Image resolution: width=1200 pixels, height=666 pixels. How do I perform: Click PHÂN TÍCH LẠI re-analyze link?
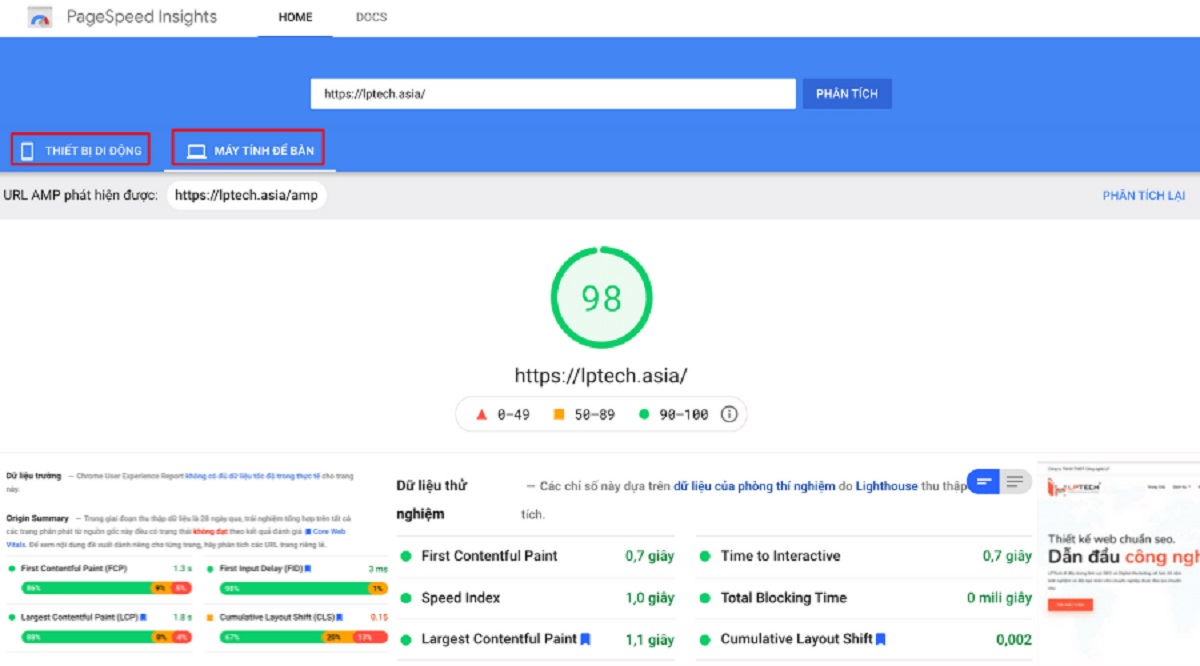[1143, 196]
